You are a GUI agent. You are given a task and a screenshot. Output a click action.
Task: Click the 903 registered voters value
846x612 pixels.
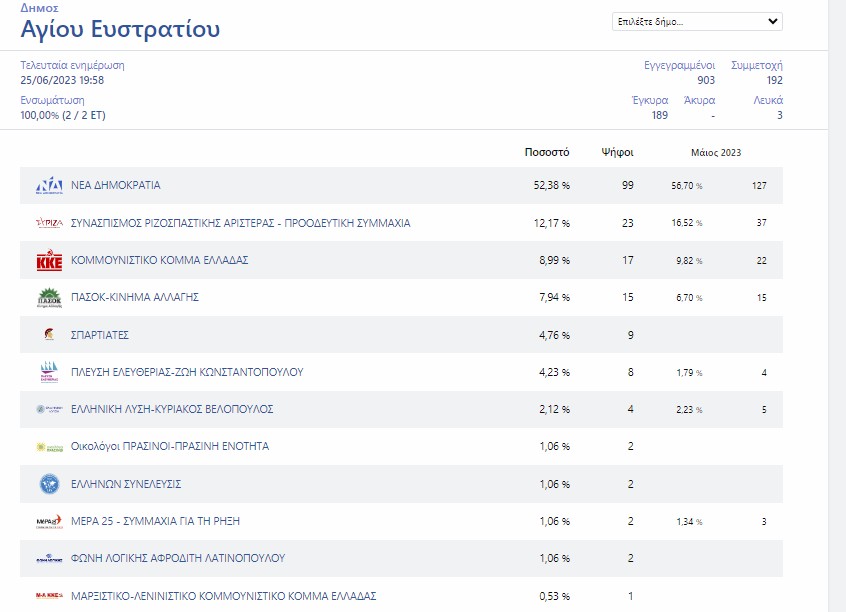coord(706,80)
